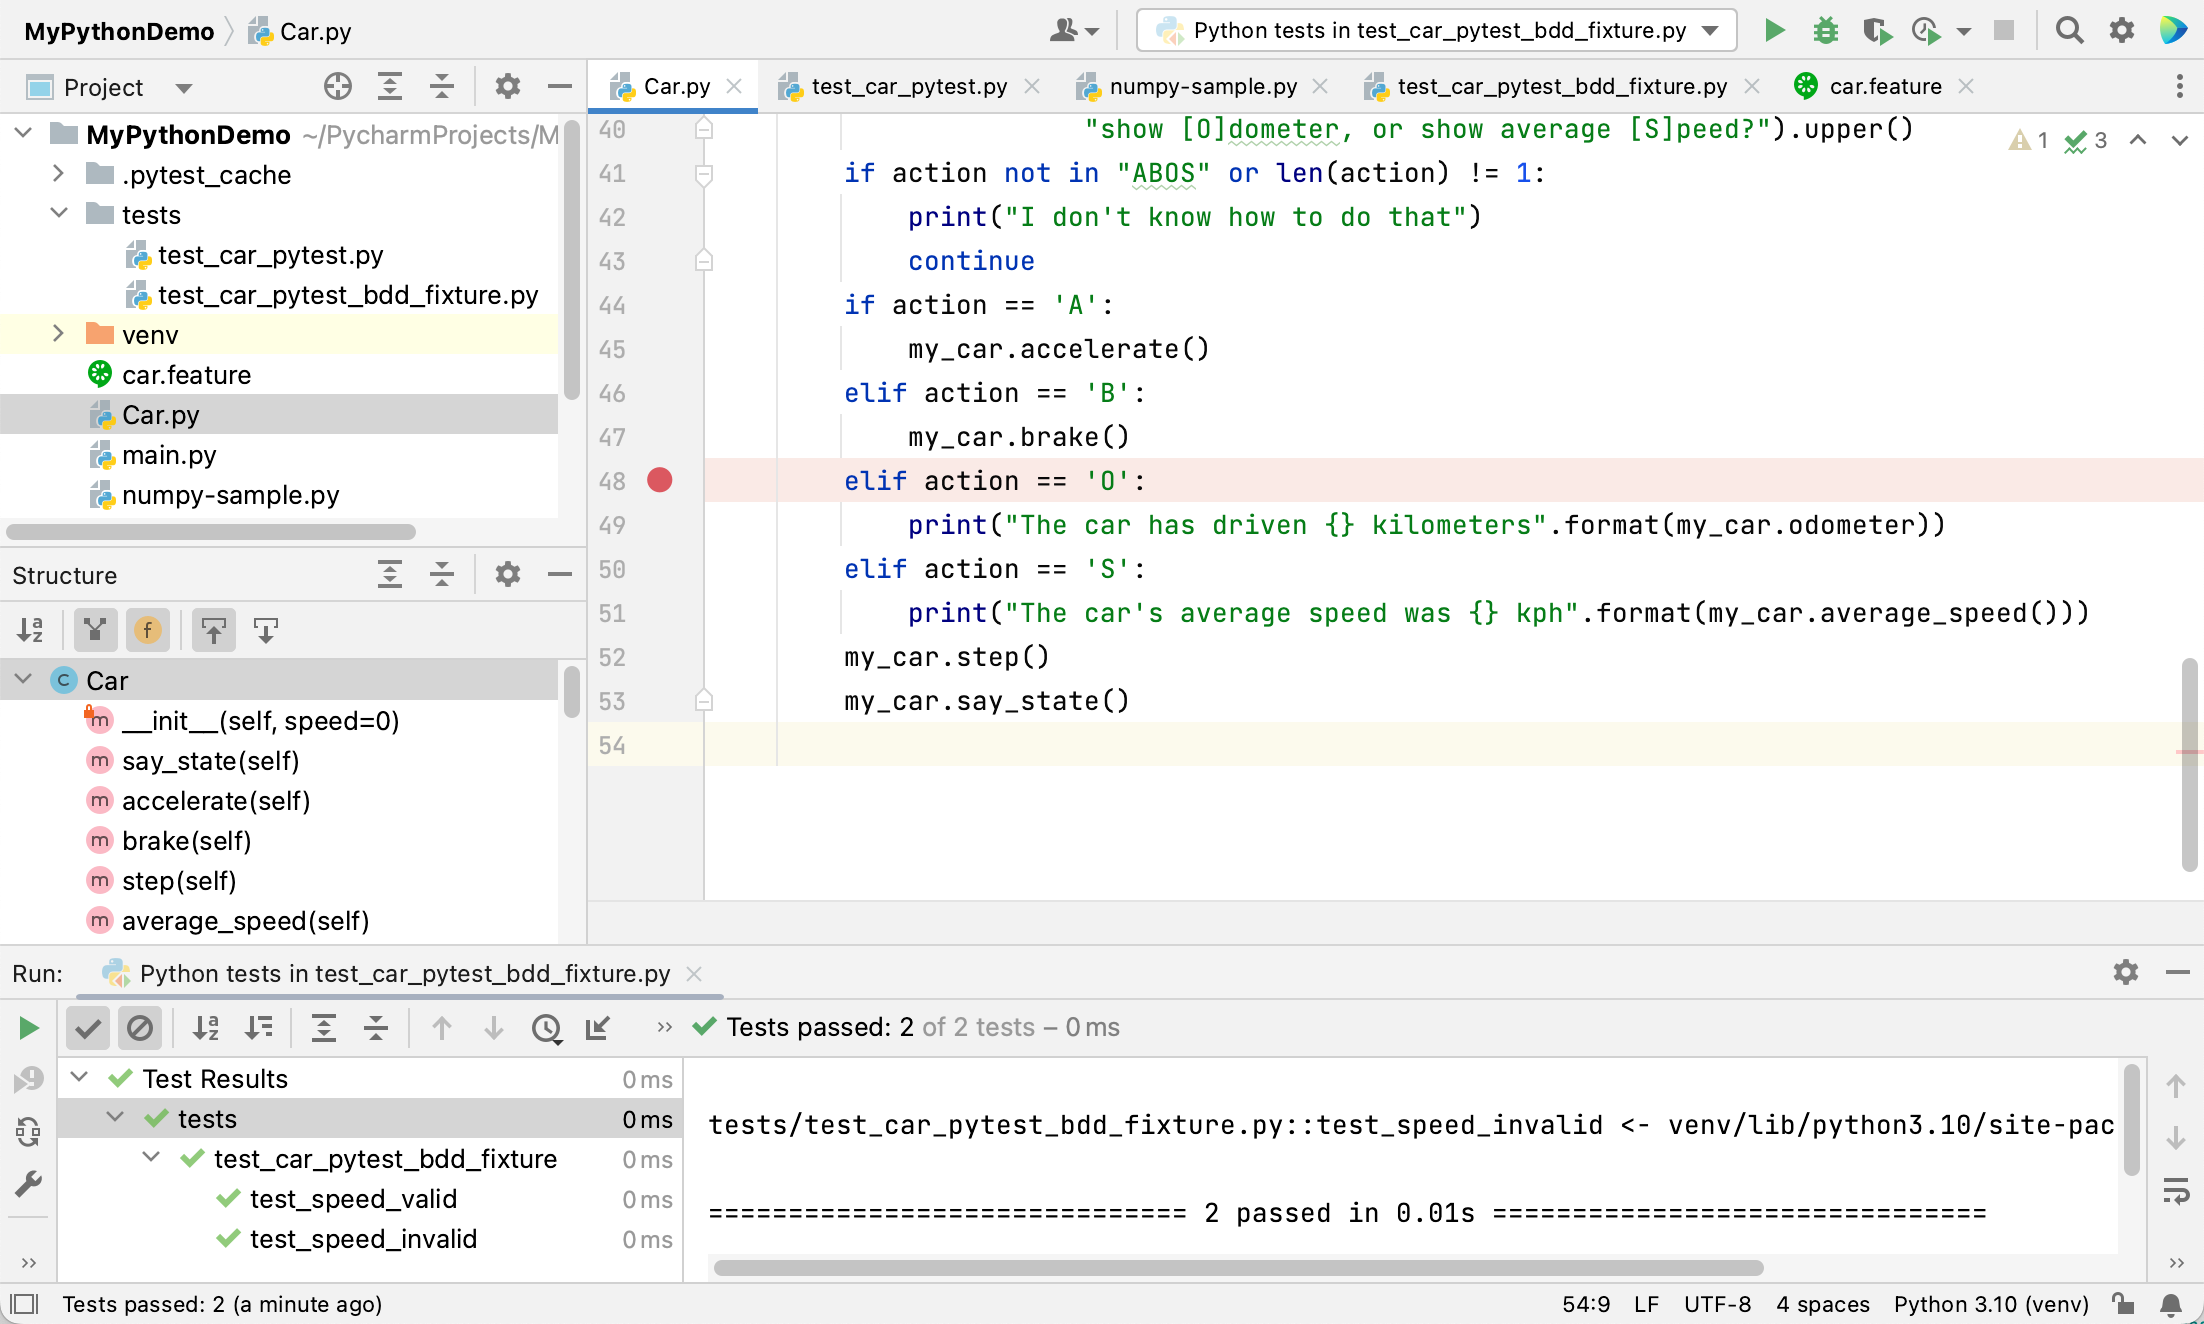Toggle Show Fields filter in Structure

click(x=148, y=630)
